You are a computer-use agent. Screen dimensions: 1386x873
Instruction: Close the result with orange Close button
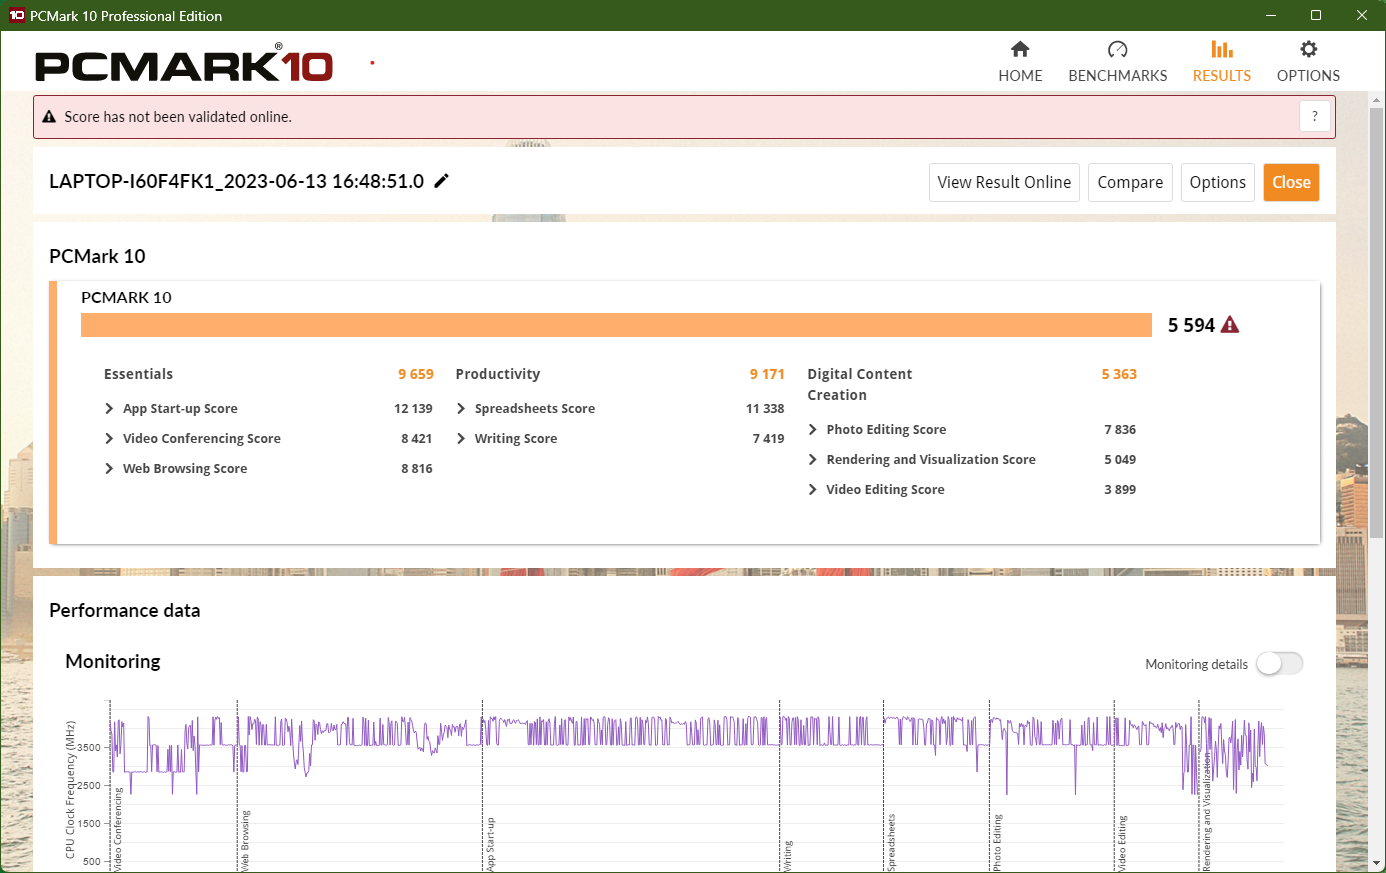coord(1291,182)
